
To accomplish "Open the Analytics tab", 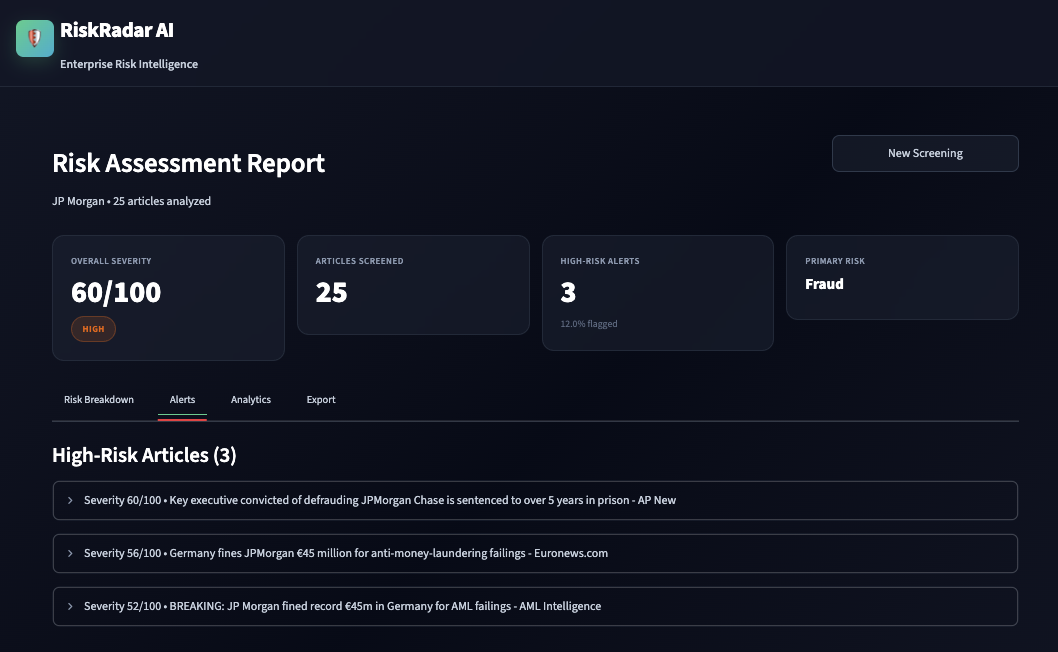I will pyautogui.click(x=251, y=400).
